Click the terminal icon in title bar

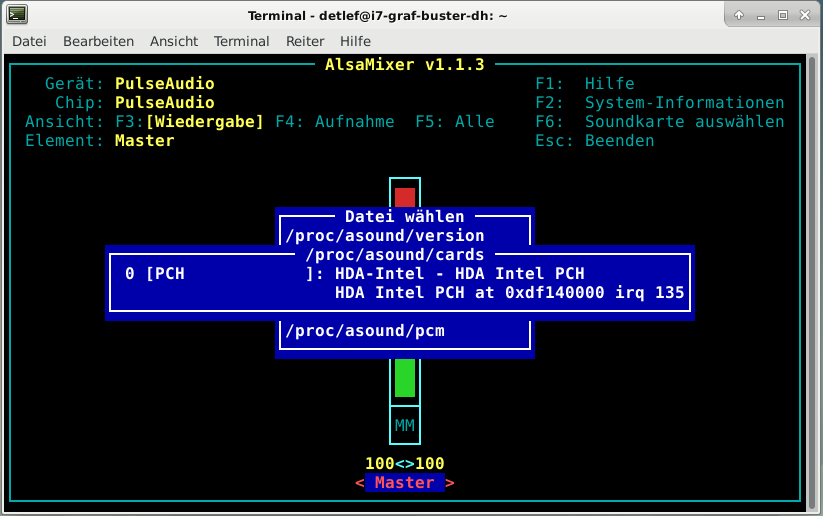pos(17,15)
